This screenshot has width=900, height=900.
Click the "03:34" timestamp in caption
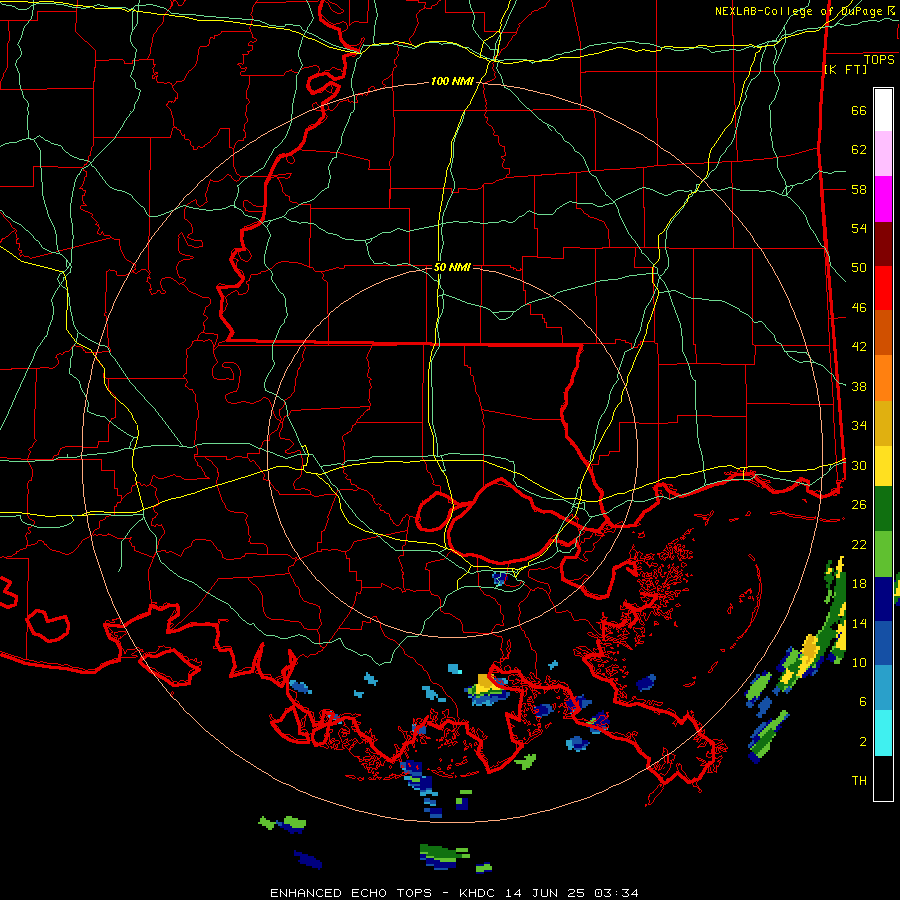(x=616, y=893)
